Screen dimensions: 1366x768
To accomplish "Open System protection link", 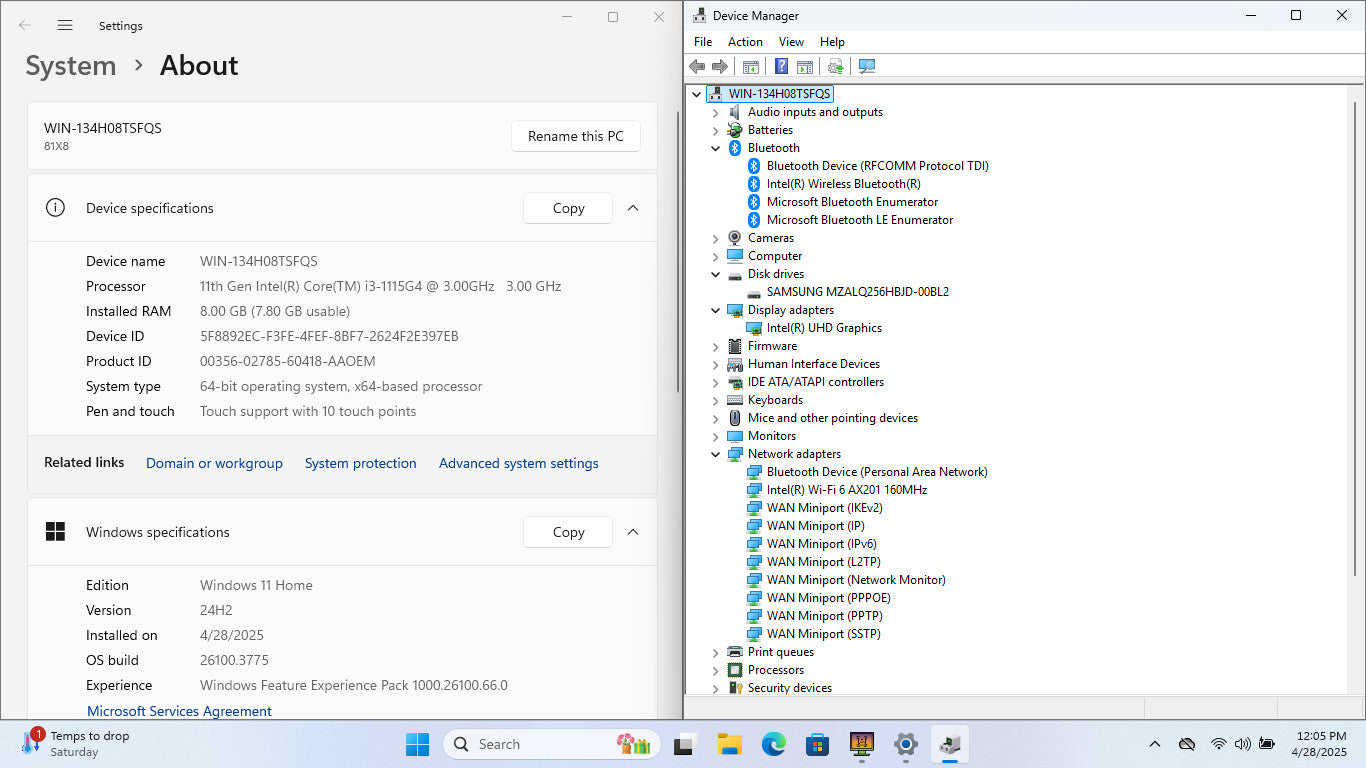I will (x=361, y=463).
